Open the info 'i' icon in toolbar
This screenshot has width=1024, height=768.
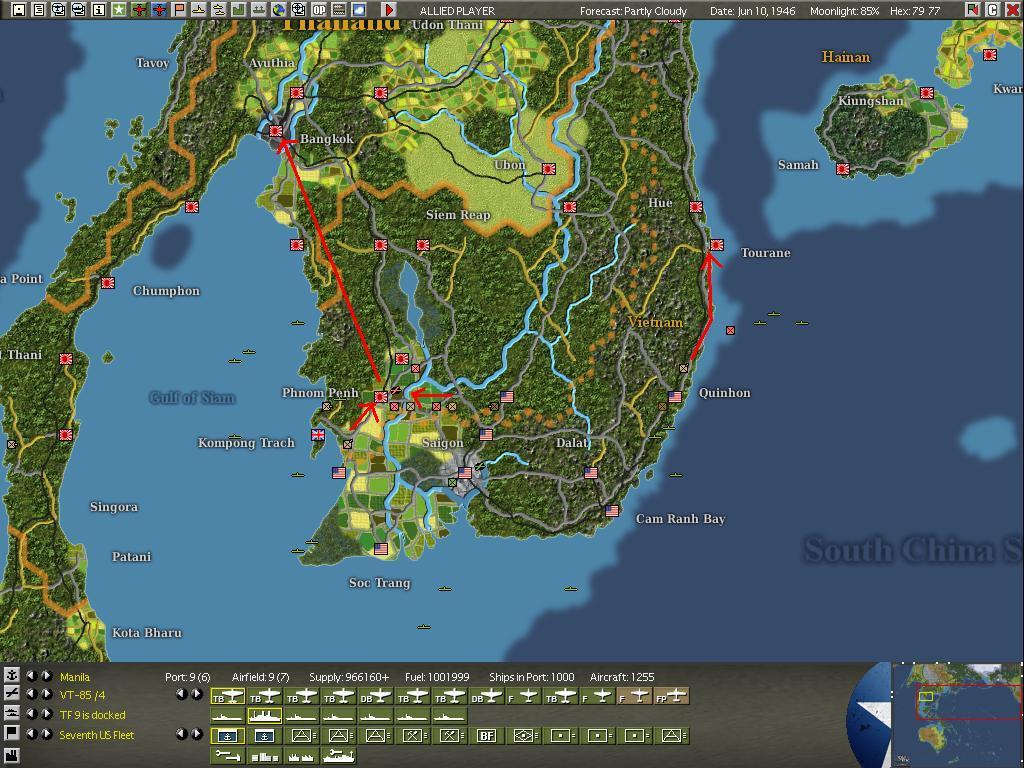99,10
